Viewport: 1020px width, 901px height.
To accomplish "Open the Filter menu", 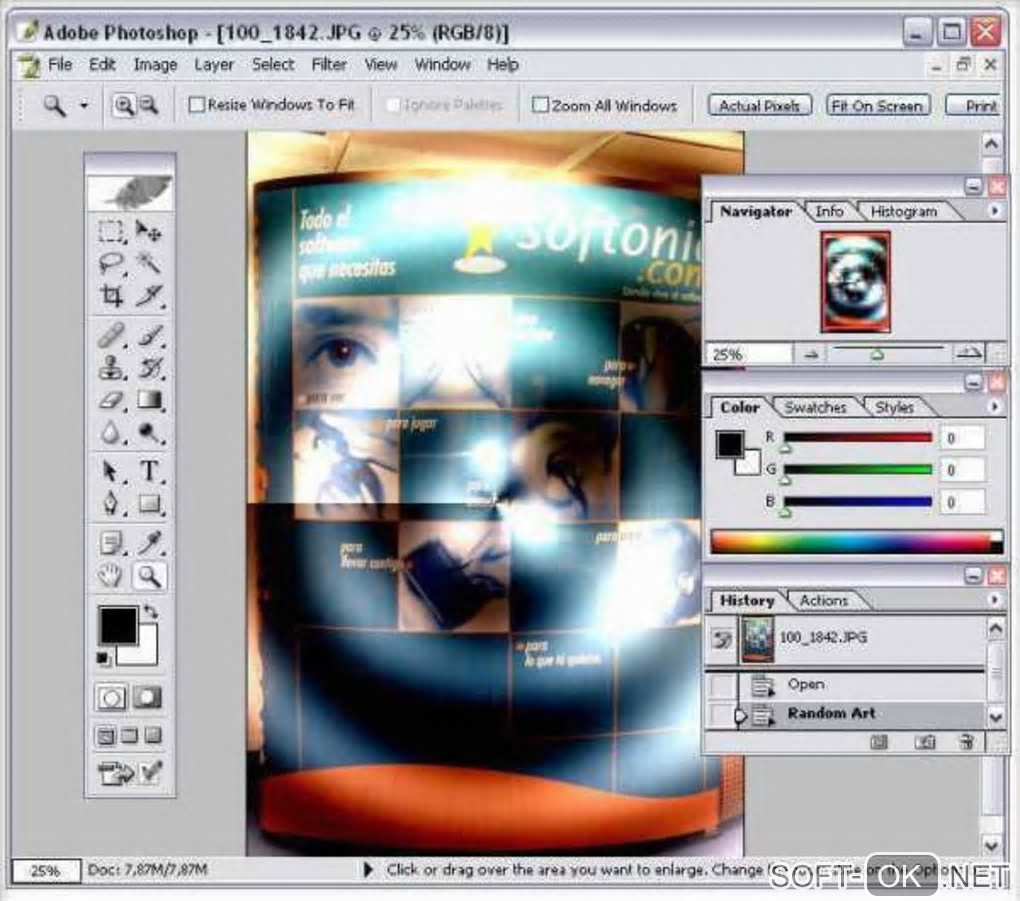I will [329, 64].
